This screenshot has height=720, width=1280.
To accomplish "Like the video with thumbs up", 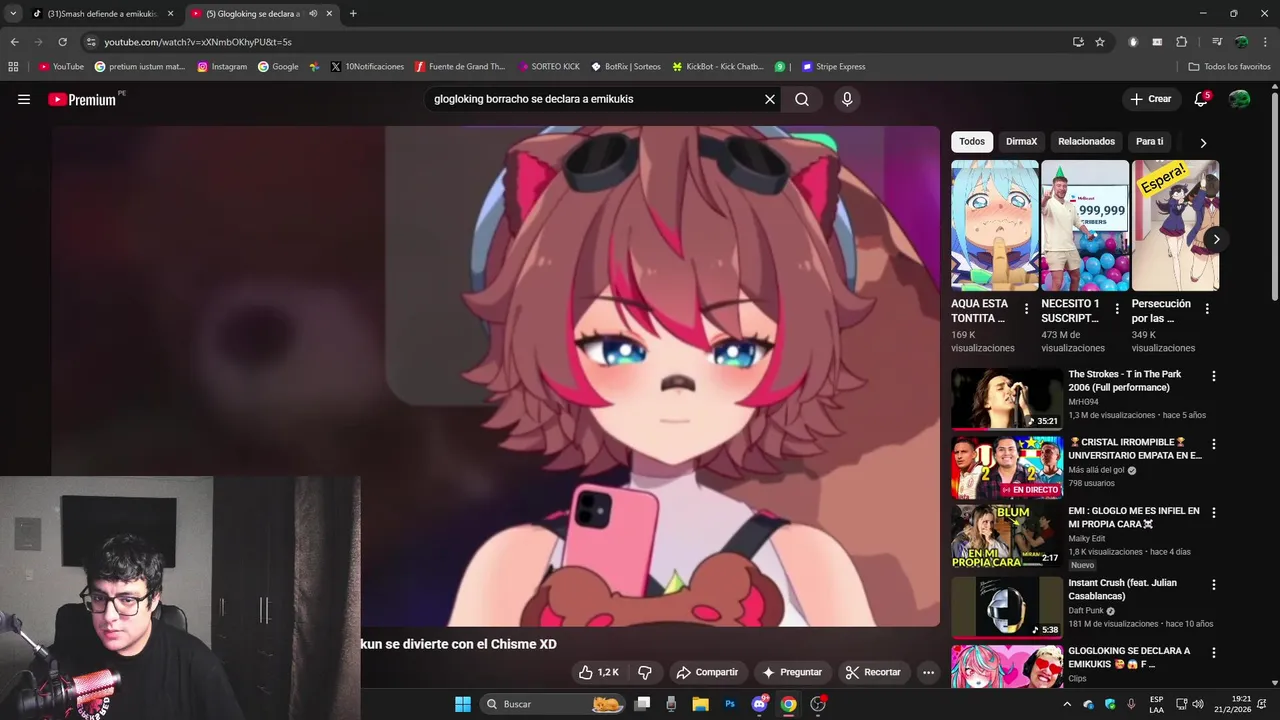I will [599, 672].
